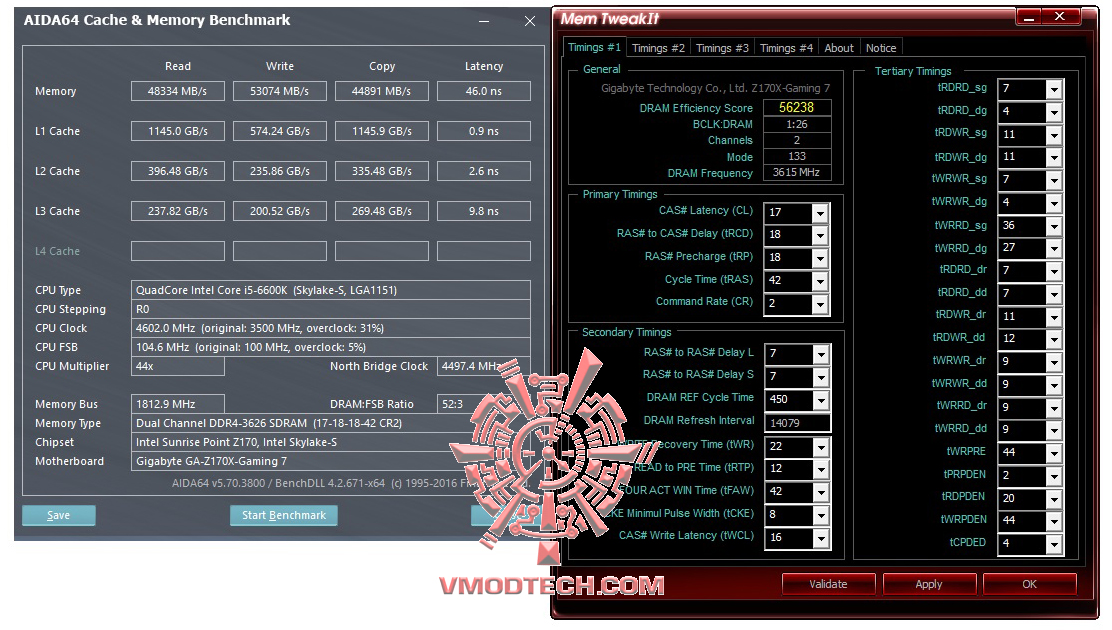Click the Apply button in Mem TweakIt
The height and width of the screenshot is (630, 1112).
click(x=929, y=584)
